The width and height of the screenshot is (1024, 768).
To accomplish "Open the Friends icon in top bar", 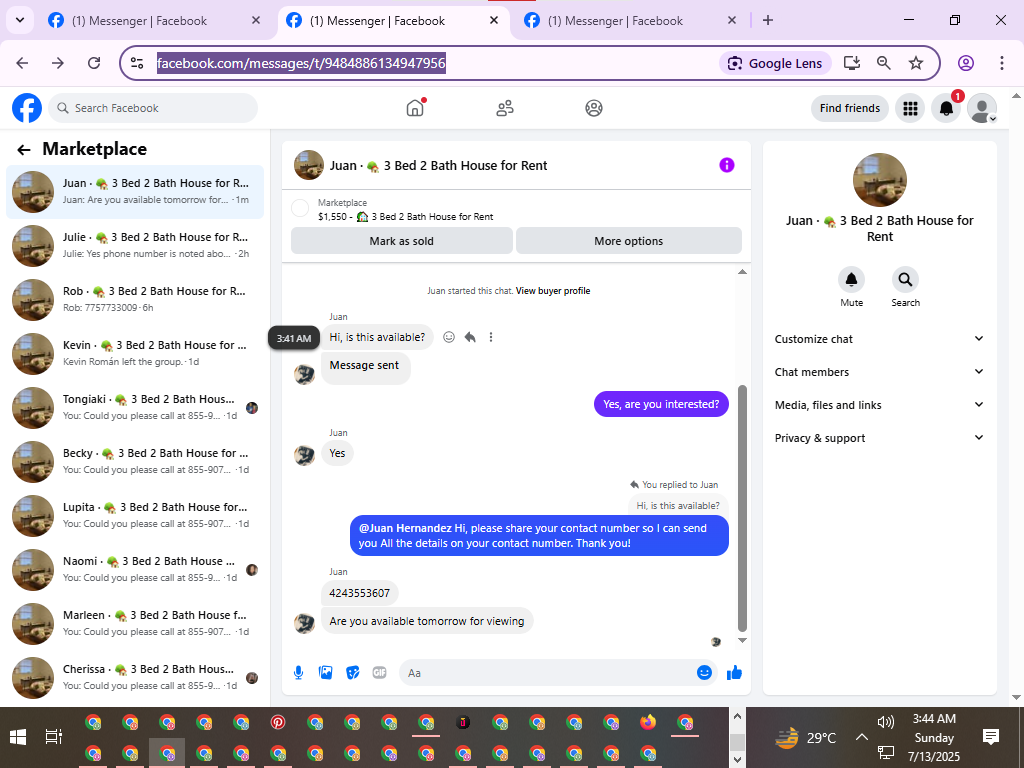I will [x=505, y=108].
